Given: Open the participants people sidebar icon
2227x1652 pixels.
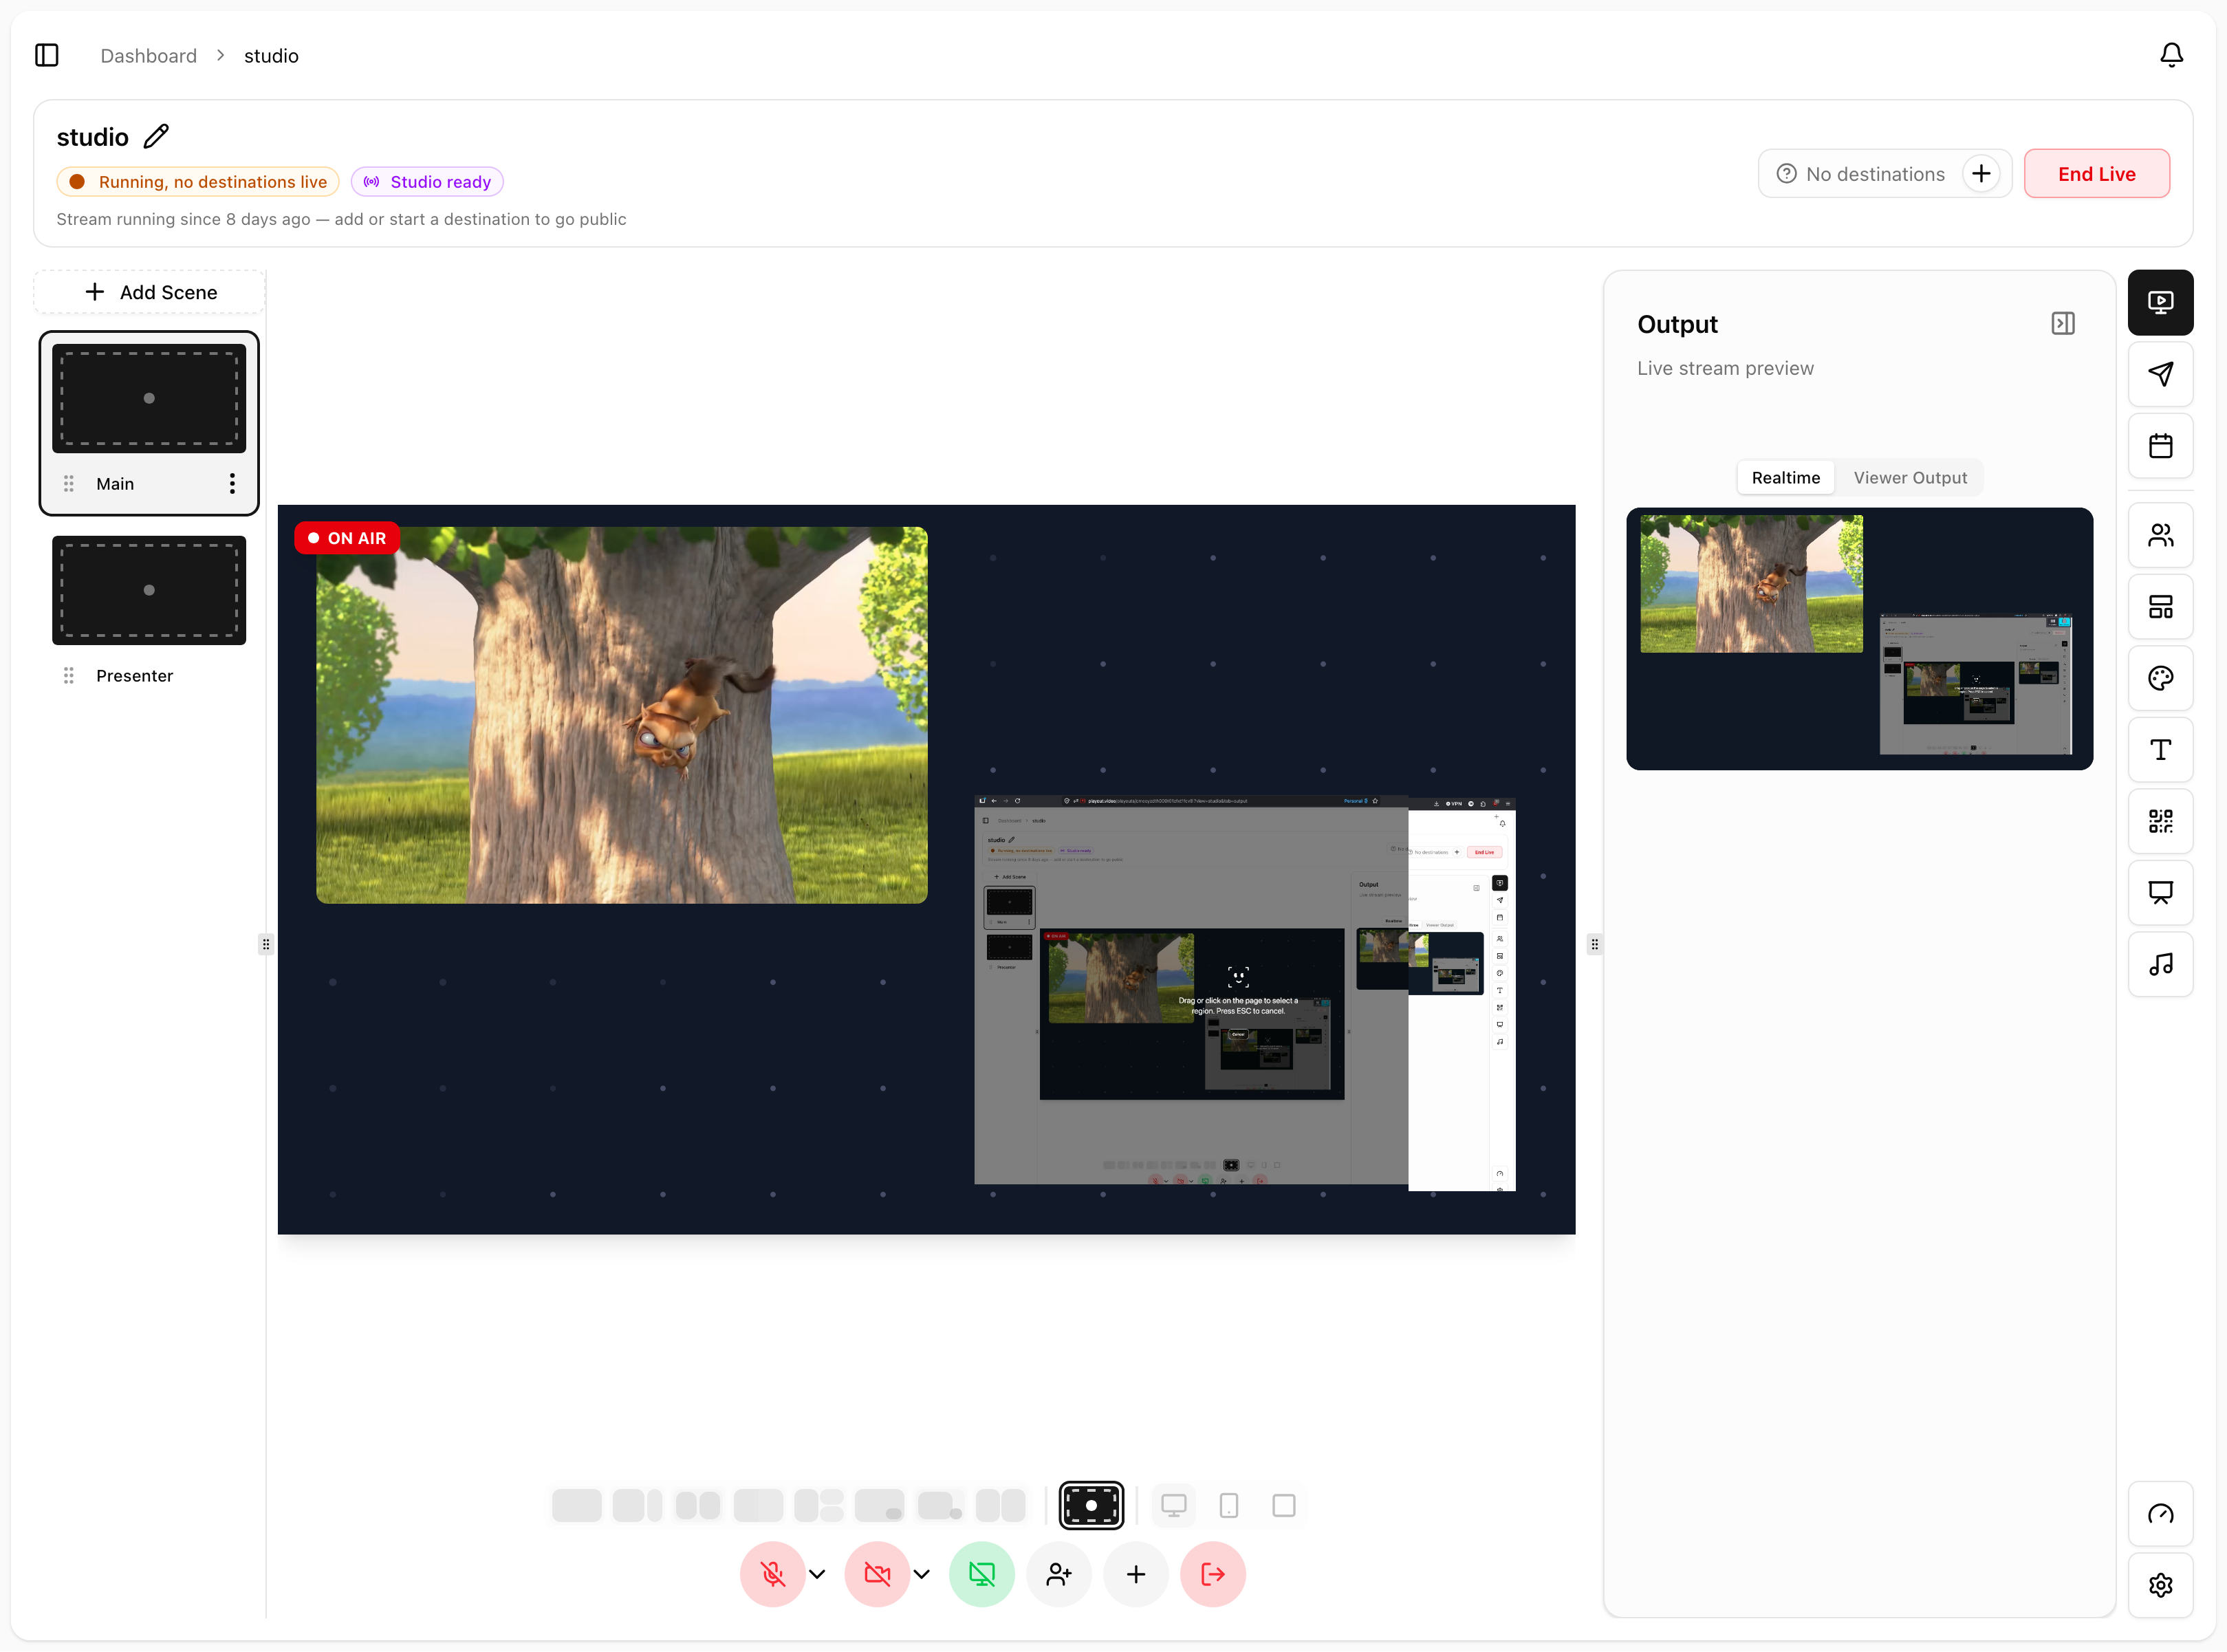Looking at the screenshot, I should (x=2160, y=535).
